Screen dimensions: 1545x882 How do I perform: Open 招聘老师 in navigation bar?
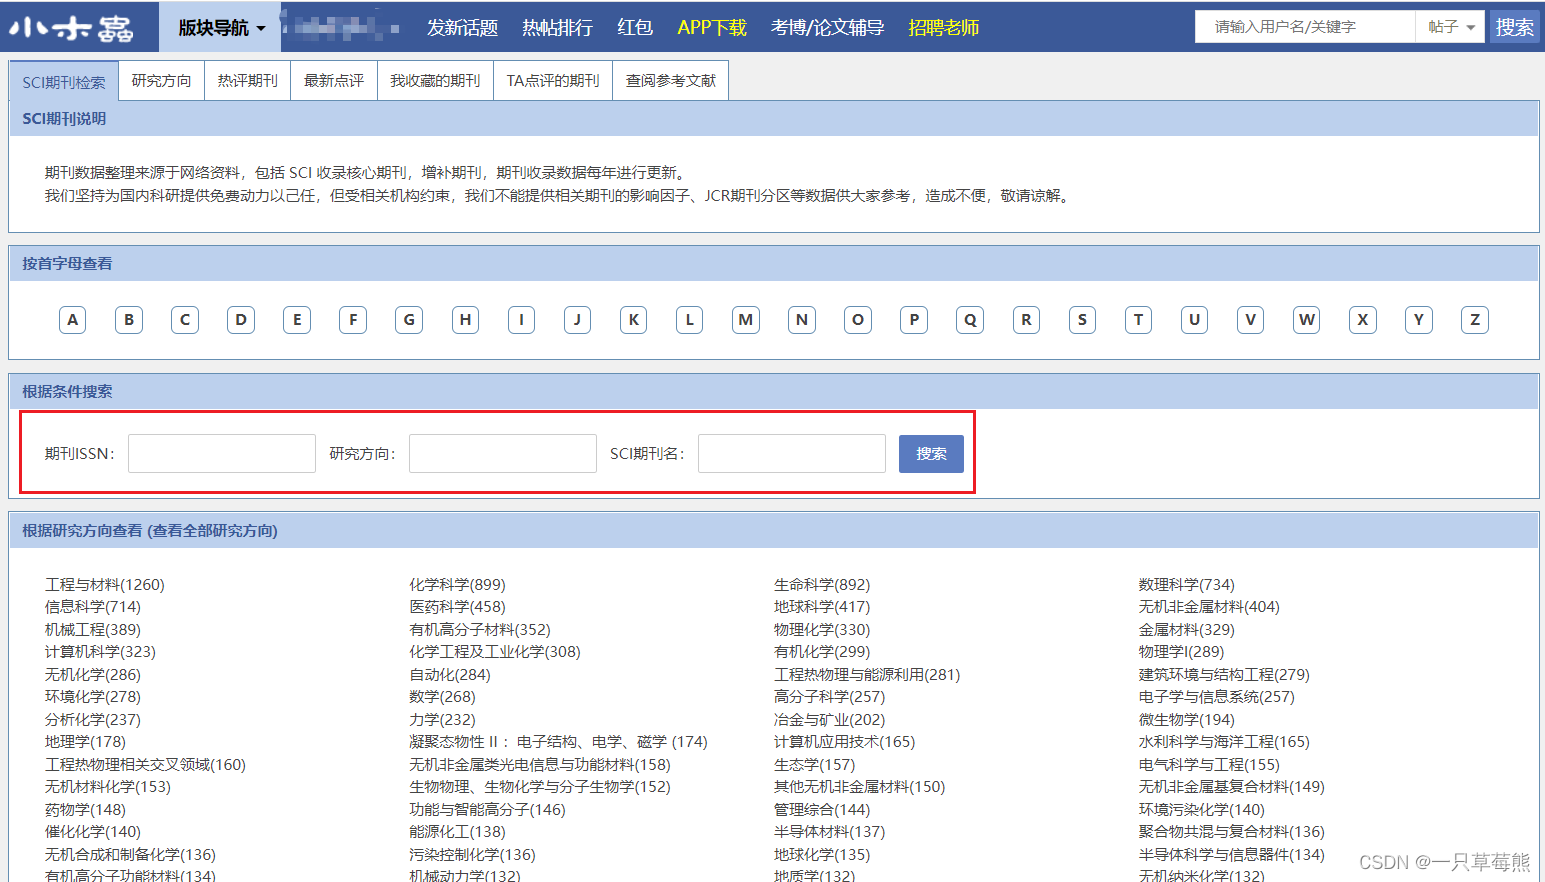tap(943, 28)
